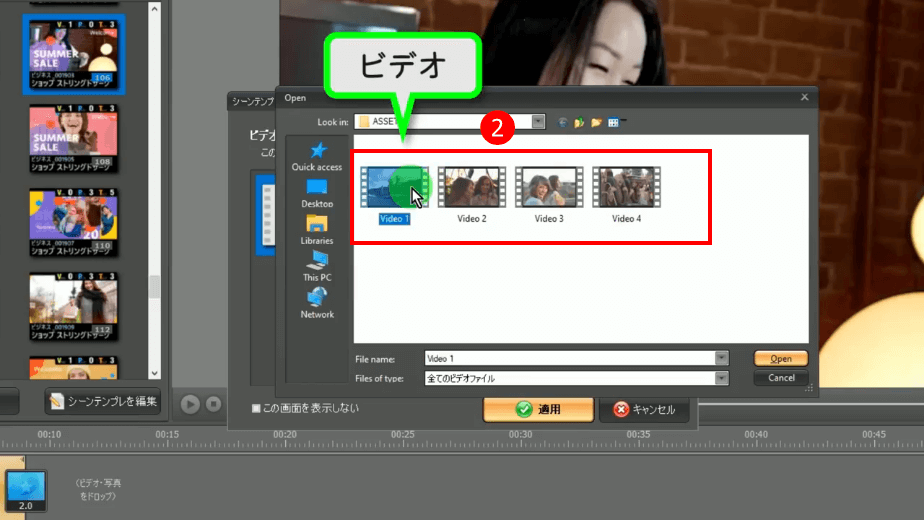Click the Quick access star icon

[x=317, y=151]
